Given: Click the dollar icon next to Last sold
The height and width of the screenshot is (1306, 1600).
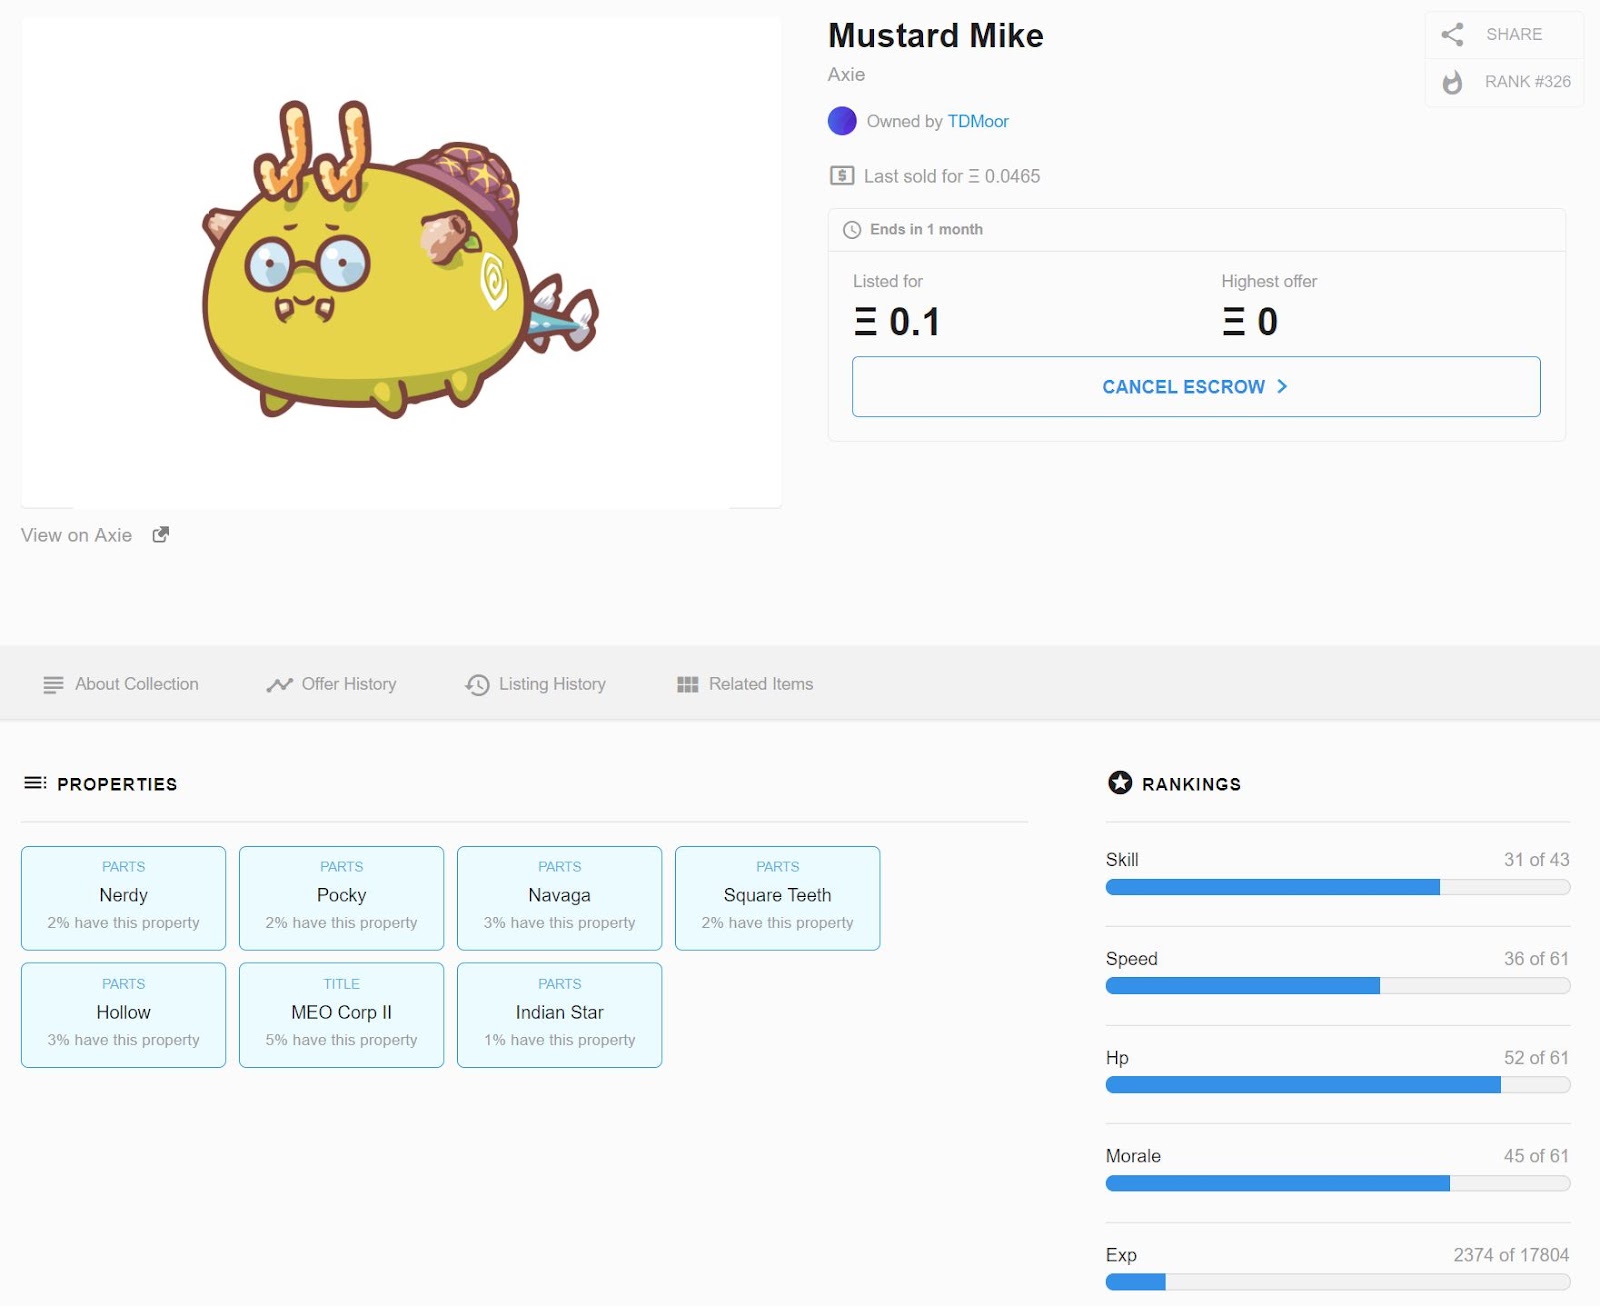Looking at the screenshot, I should [842, 176].
